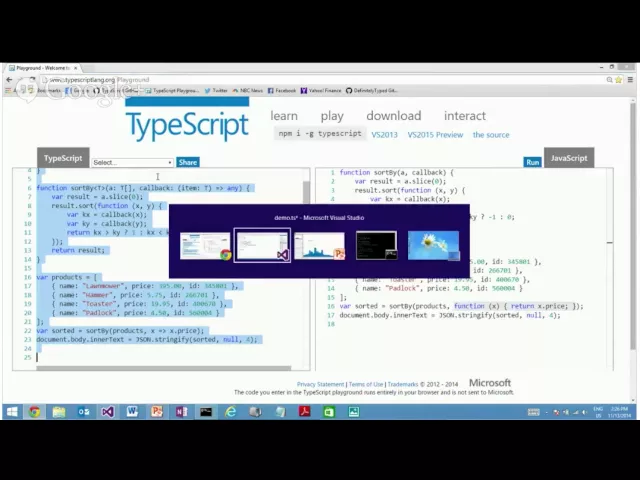Open the DefinitelyTyped GitHub bookmark
This screenshot has width=640, height=480.
pyautogui.click(x=371, y=91)
